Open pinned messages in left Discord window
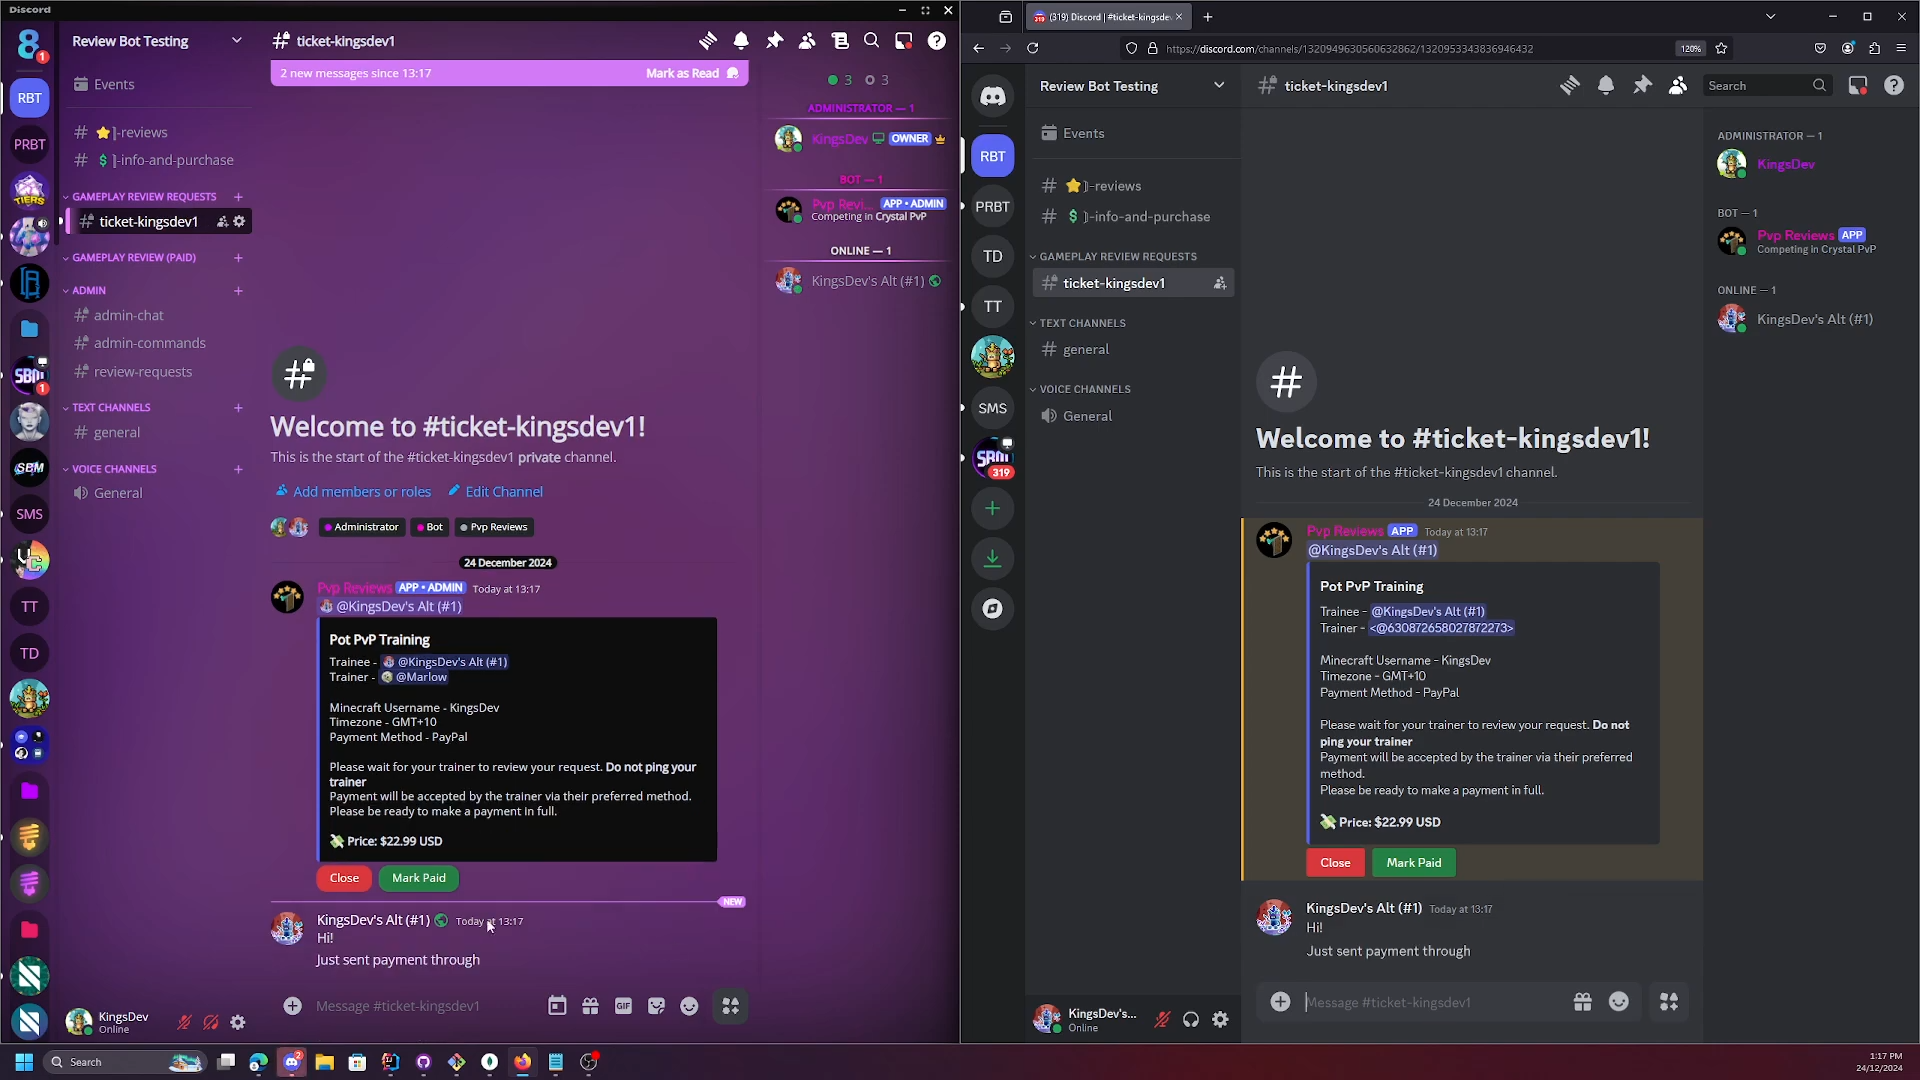1920x1080 pixels. (774, 41)
